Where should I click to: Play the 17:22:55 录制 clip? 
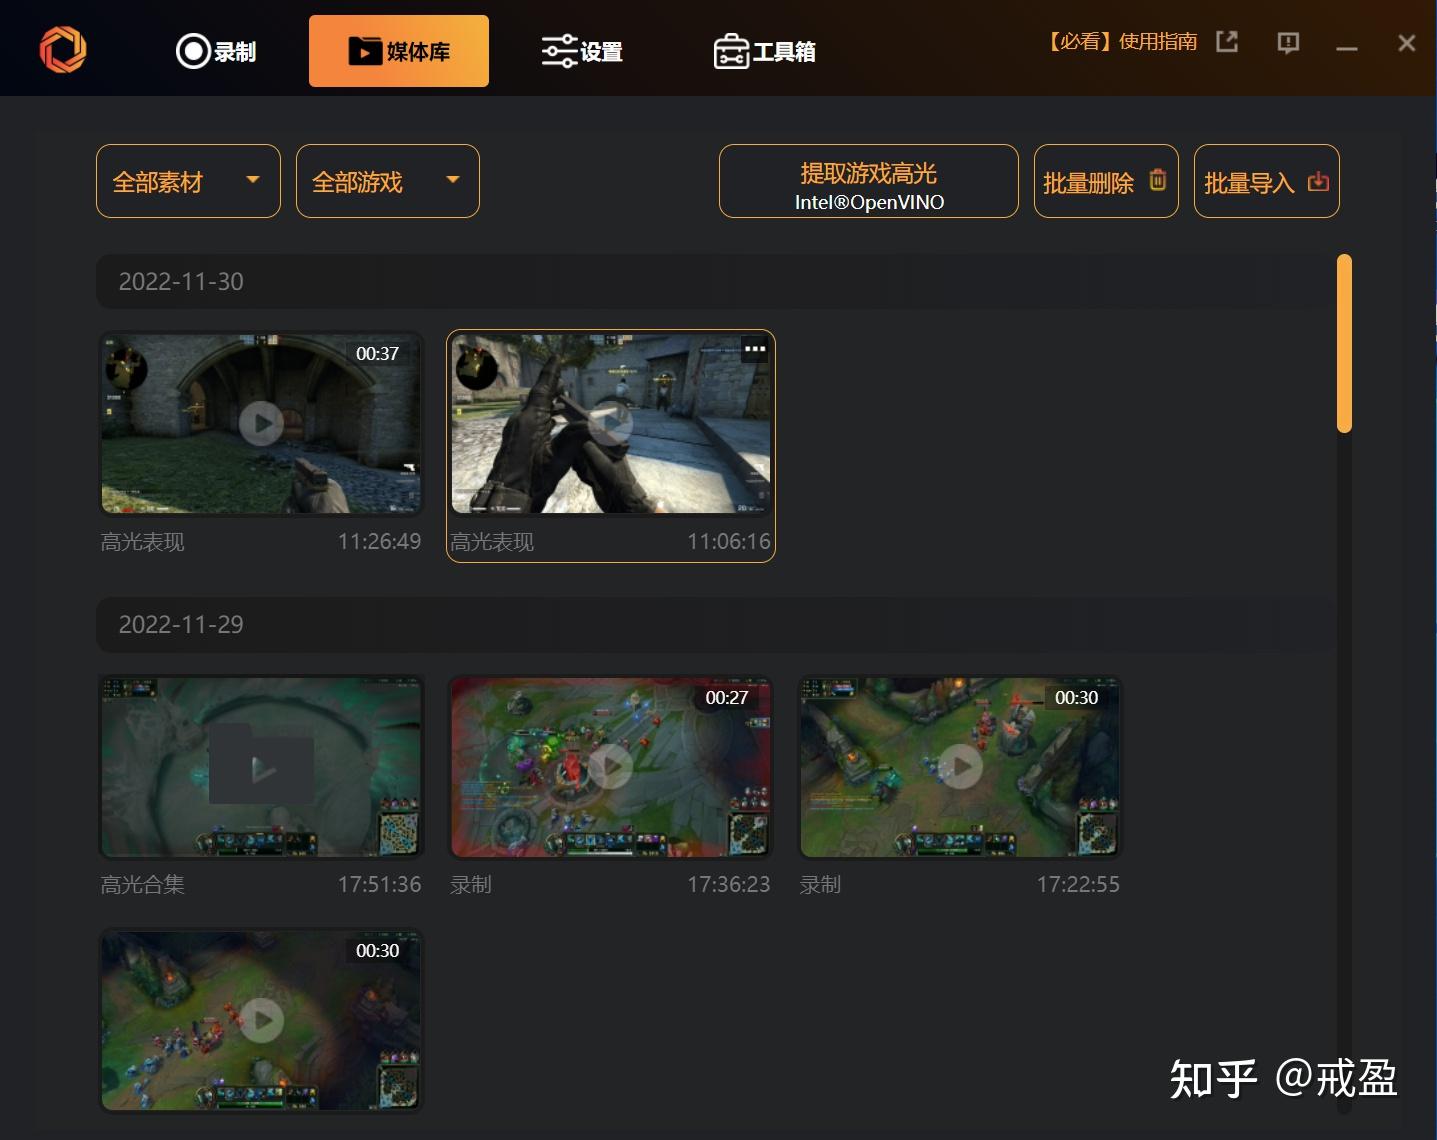coord(960,767)
